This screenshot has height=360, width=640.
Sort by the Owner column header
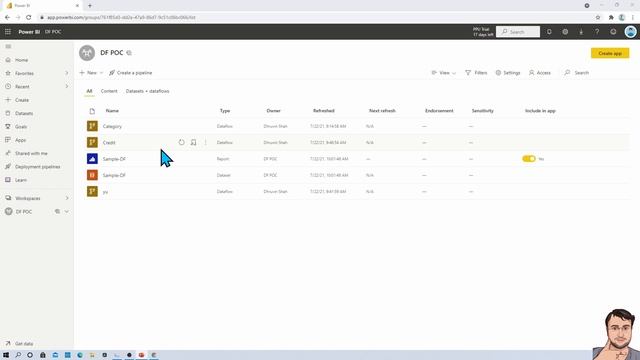pos(273,111)
